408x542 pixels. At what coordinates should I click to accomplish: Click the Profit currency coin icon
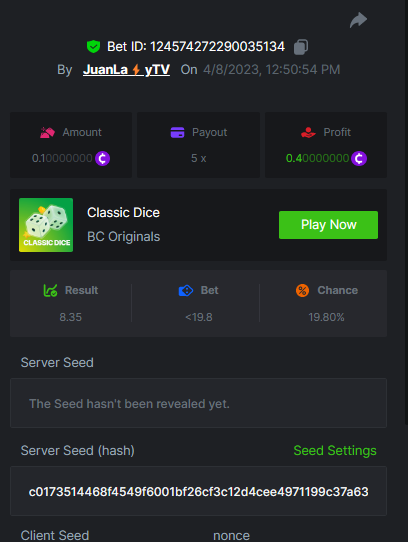pyautogui.click(x=359, y=158)
